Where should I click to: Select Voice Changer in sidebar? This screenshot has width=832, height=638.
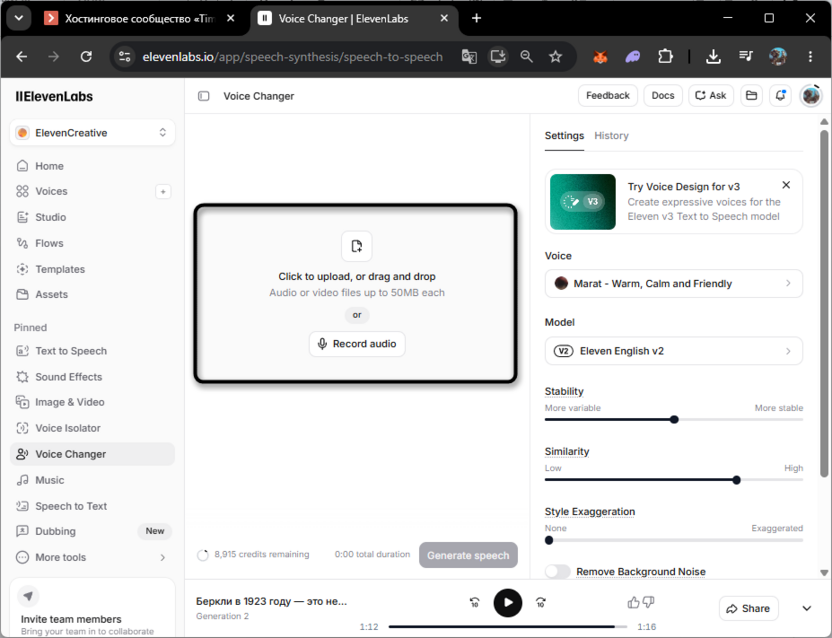tap(91, 454)
